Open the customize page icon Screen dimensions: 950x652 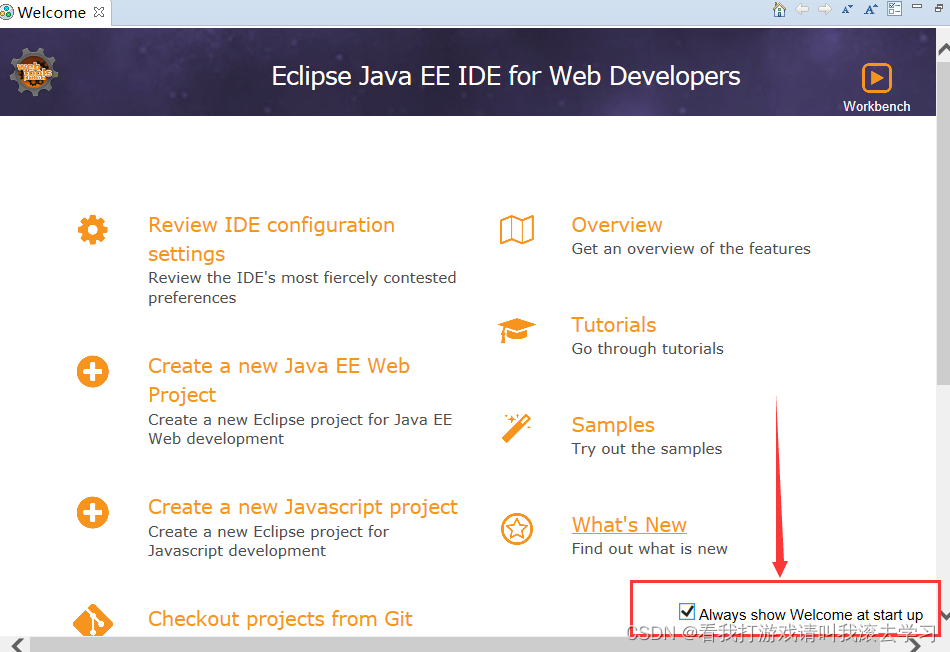[894, 9]
